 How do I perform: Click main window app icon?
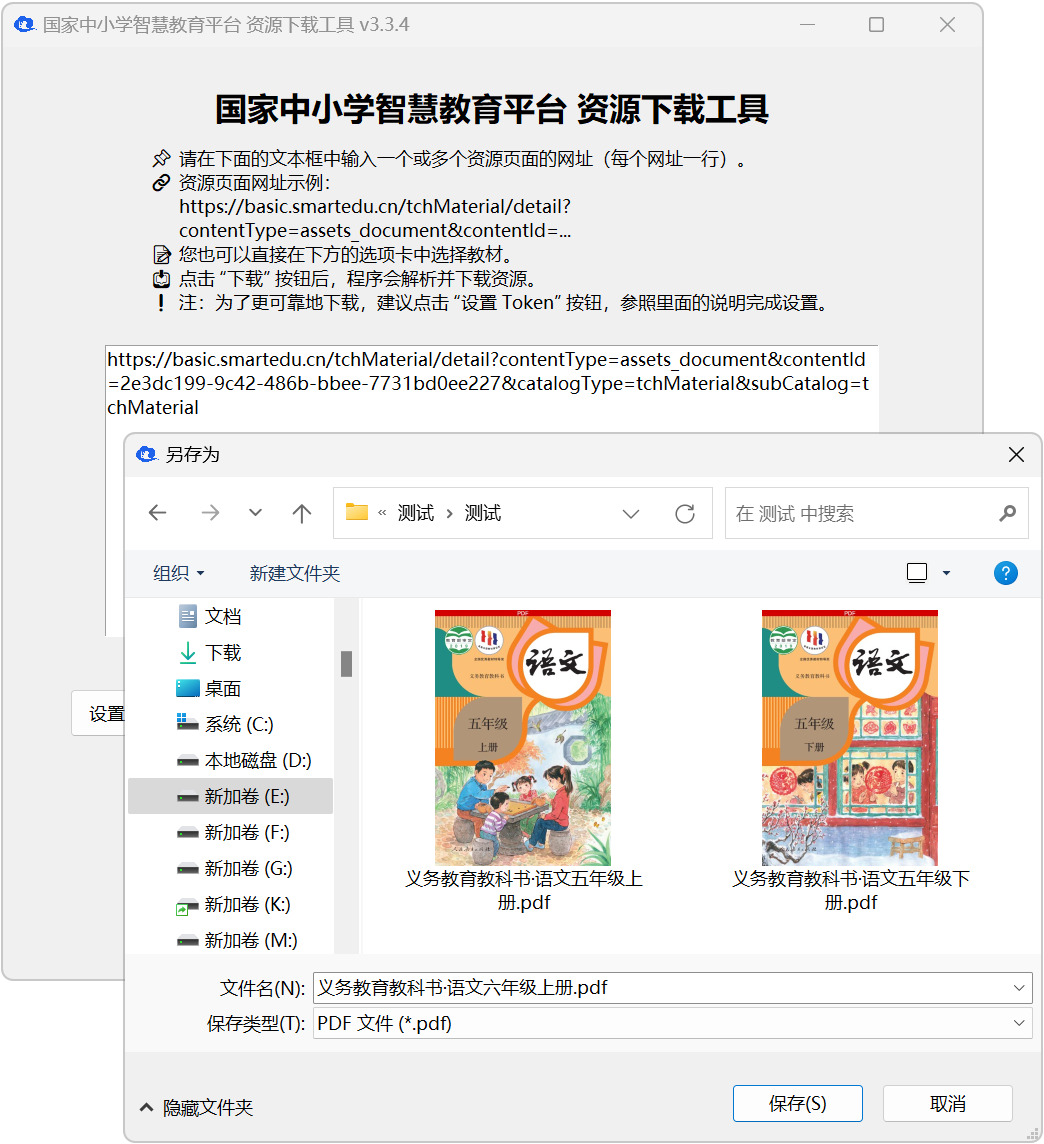click(x=24, y=24)
